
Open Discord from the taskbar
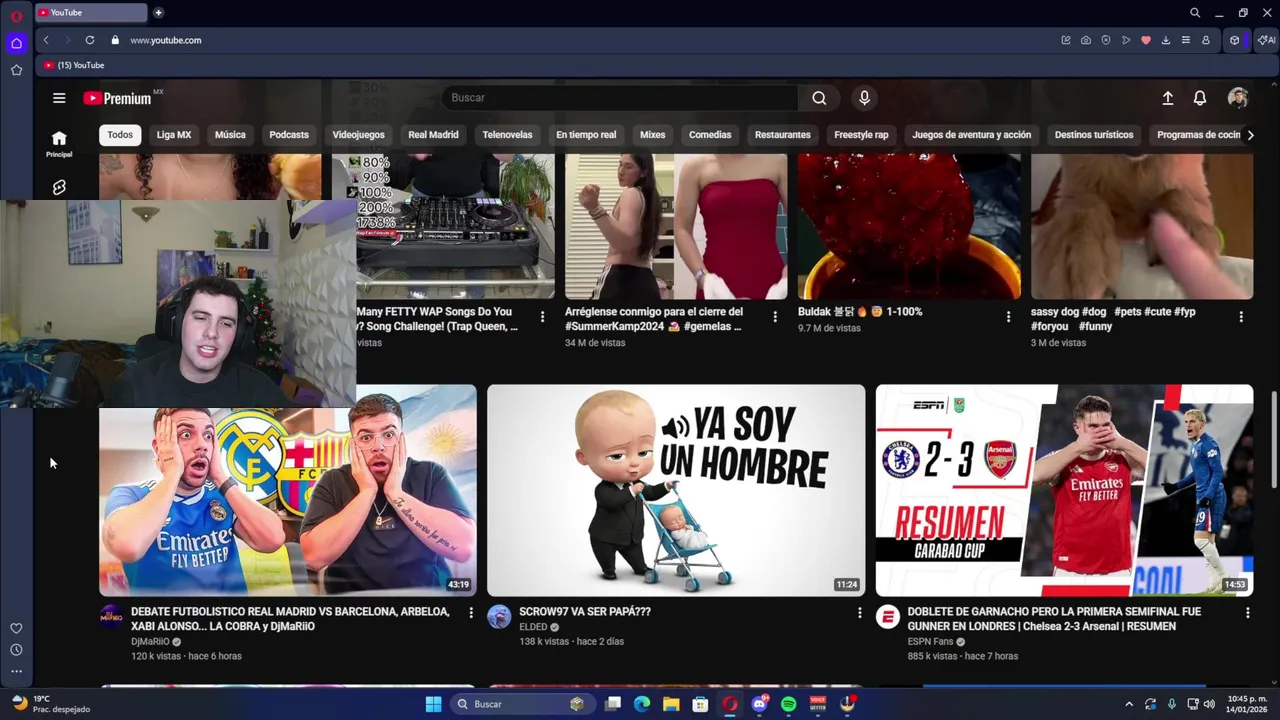759,704
